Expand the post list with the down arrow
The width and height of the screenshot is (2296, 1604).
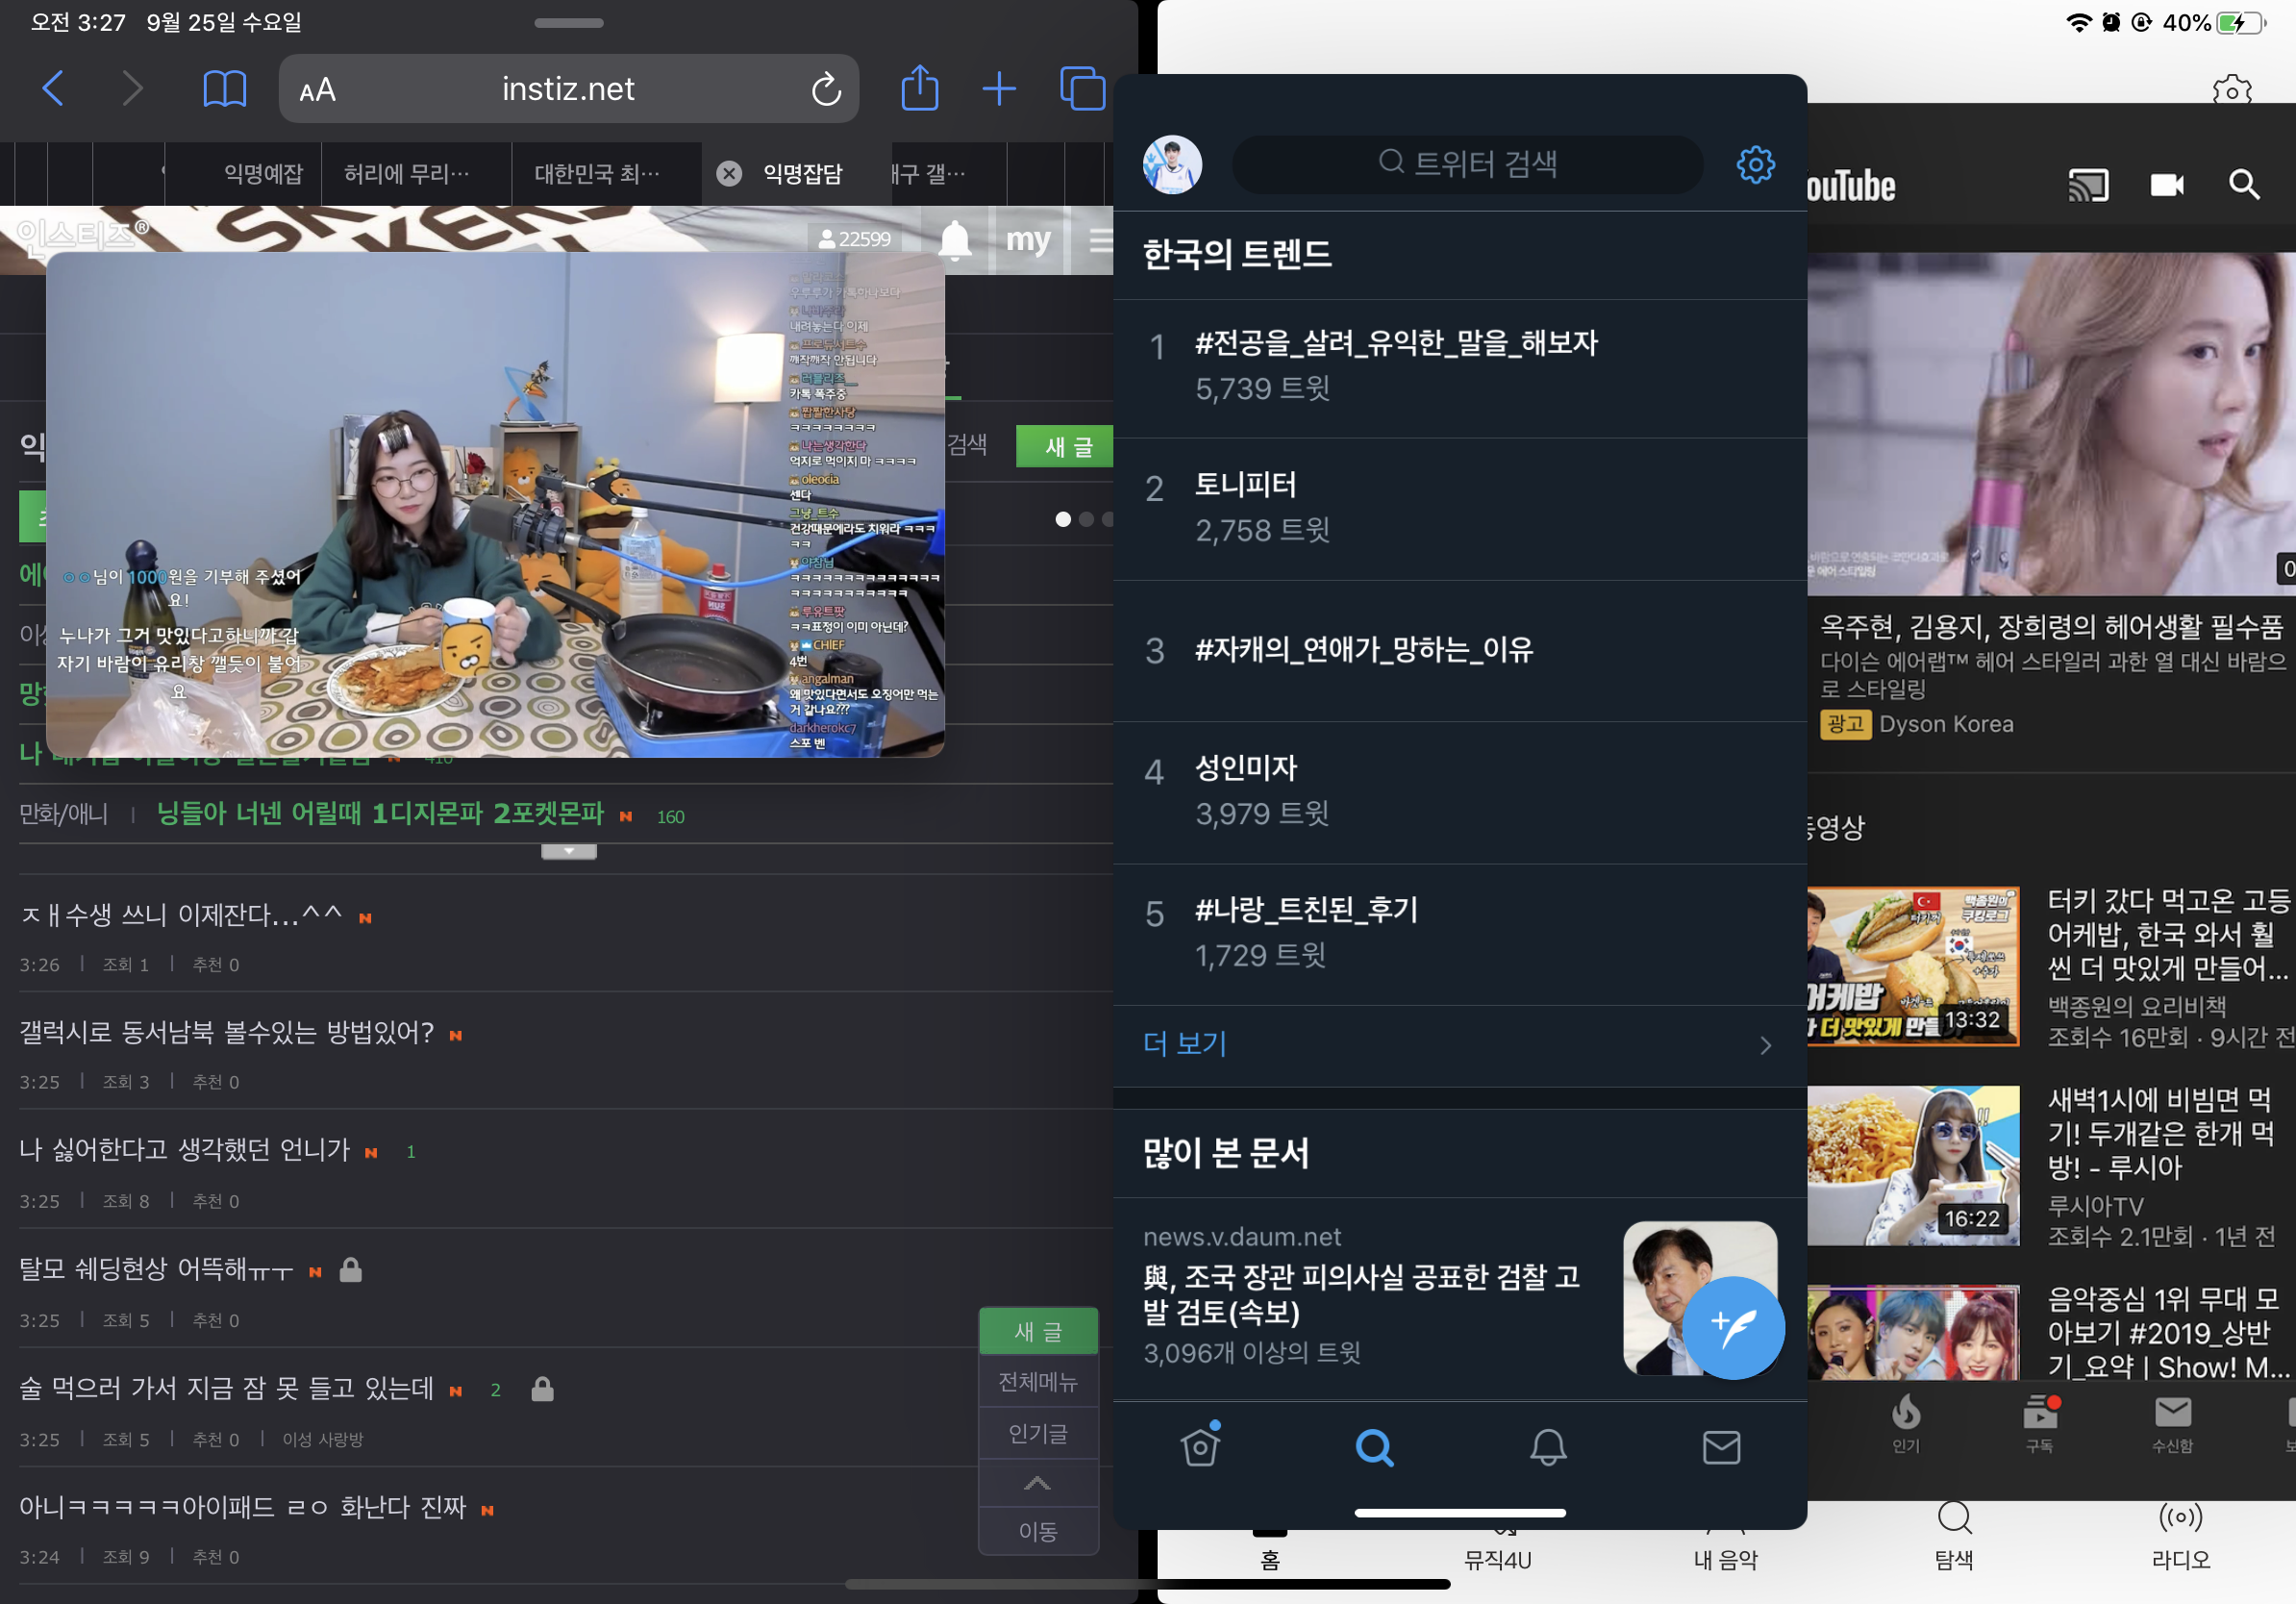point(568,851)
